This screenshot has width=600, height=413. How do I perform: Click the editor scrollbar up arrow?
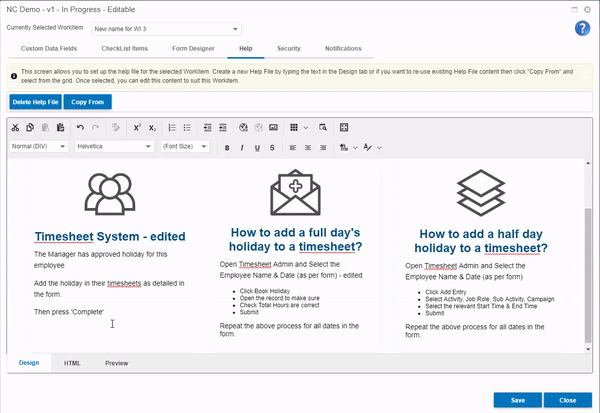(588, 163)
